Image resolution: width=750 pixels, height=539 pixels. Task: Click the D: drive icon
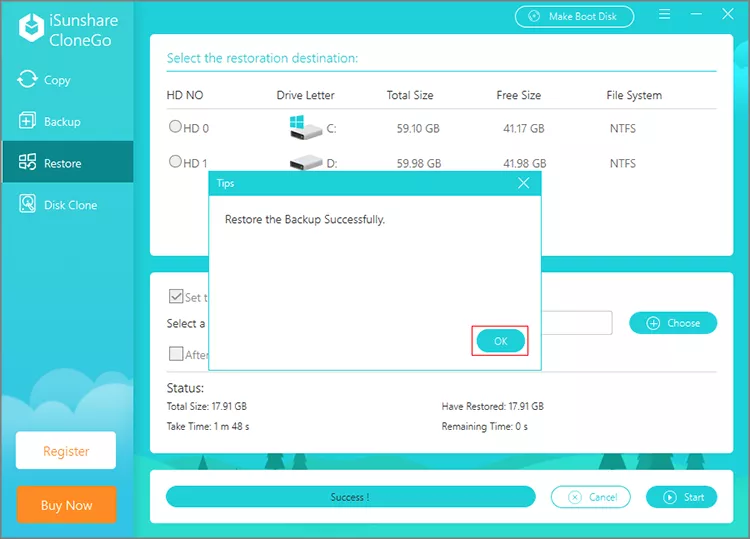click(x=306, y=163)
